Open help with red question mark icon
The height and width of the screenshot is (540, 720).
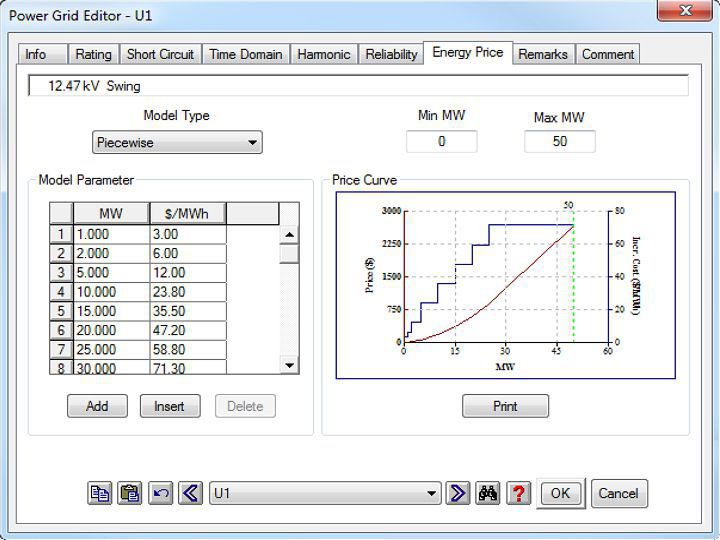[518, 493]
